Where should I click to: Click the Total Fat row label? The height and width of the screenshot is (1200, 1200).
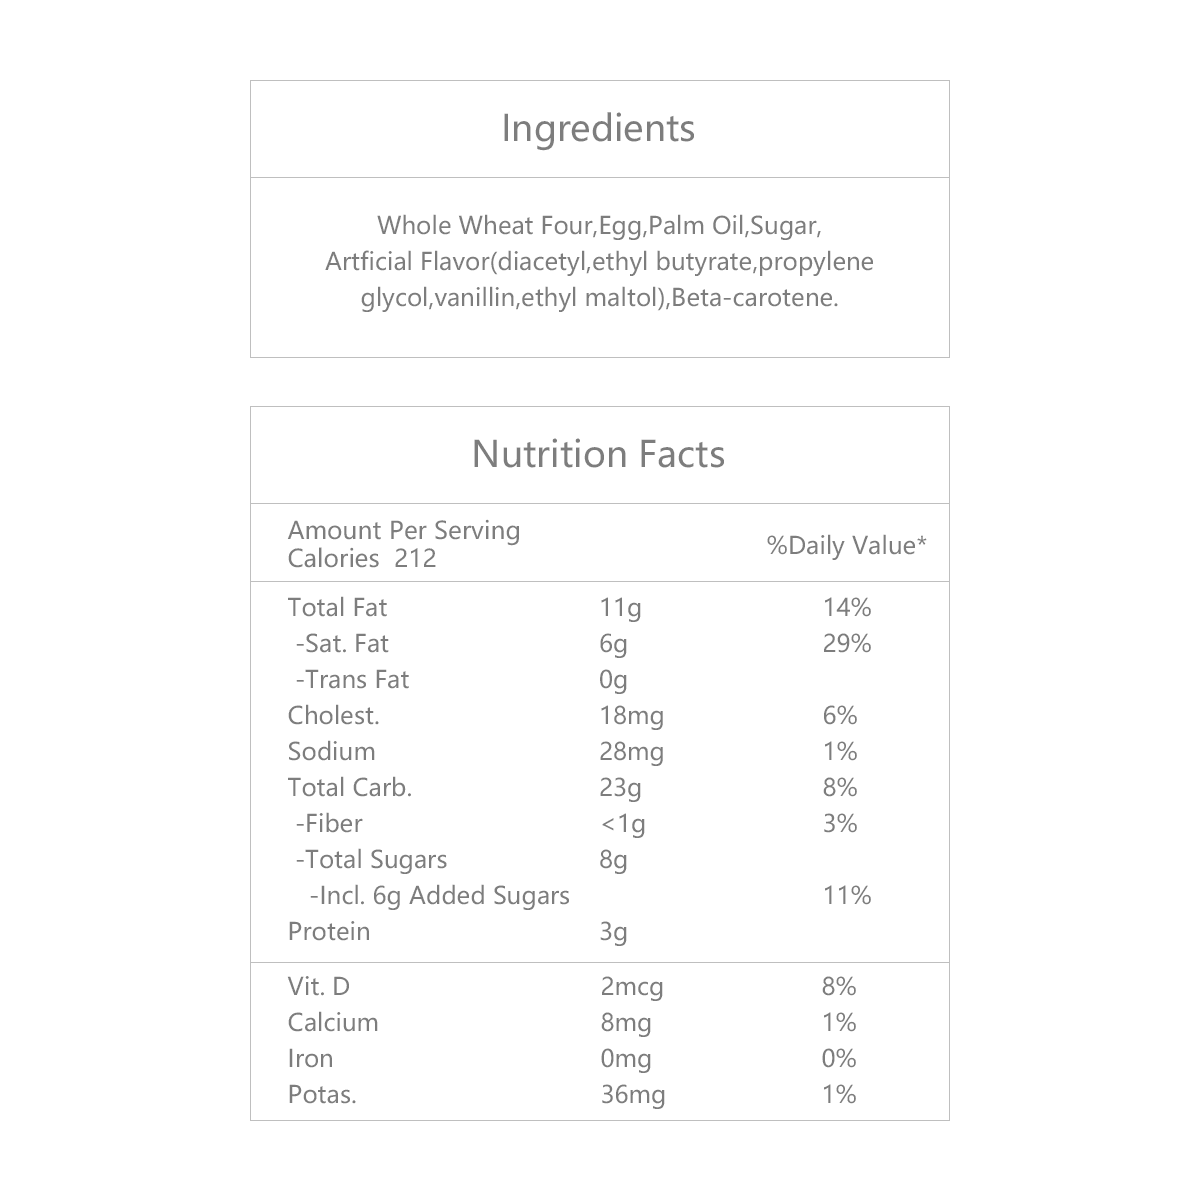(337, 608)
